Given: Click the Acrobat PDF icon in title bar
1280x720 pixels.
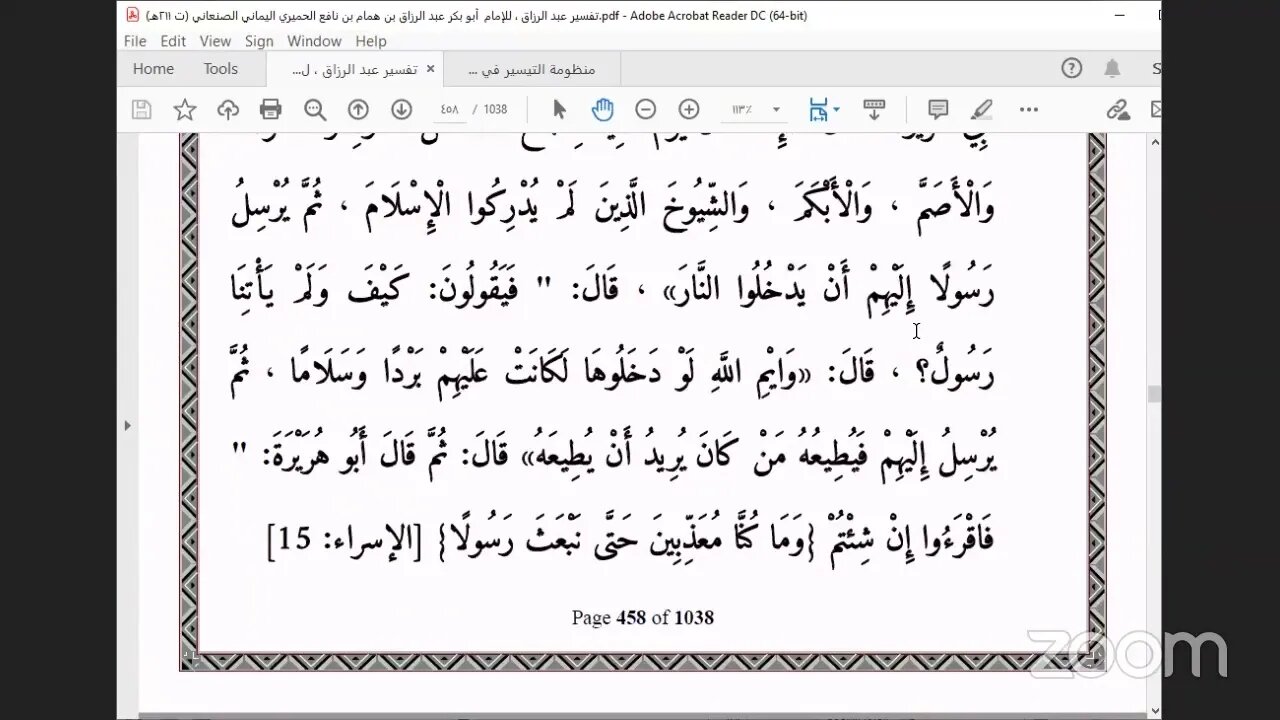Looking at the screenshot, I should click(132, 15).
